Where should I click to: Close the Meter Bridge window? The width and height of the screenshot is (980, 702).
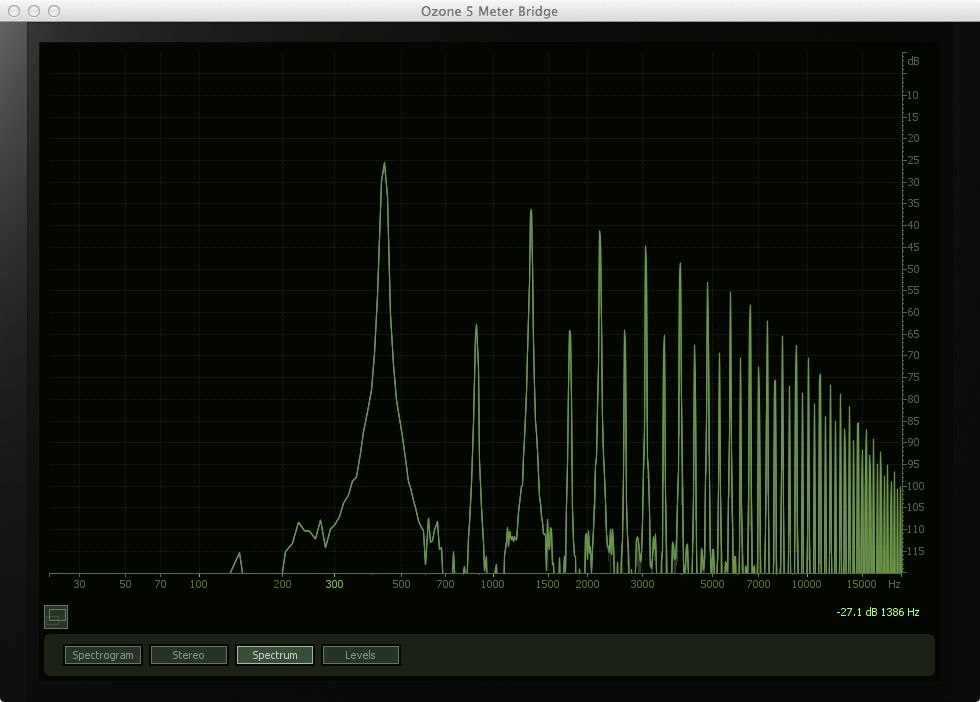pos(14,11)
